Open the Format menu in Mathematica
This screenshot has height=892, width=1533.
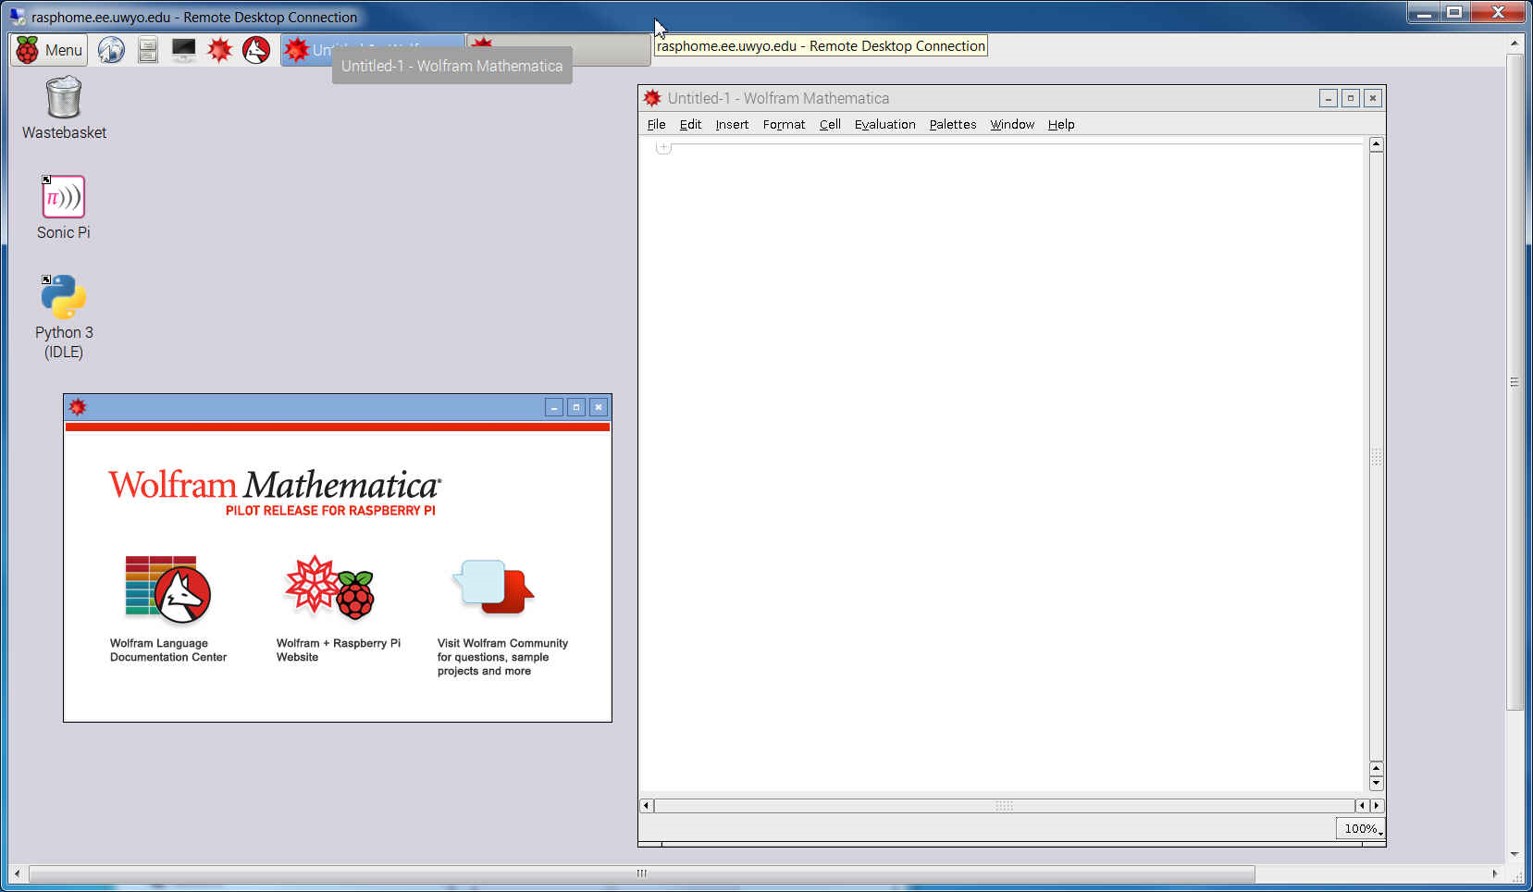pos(784,125)
